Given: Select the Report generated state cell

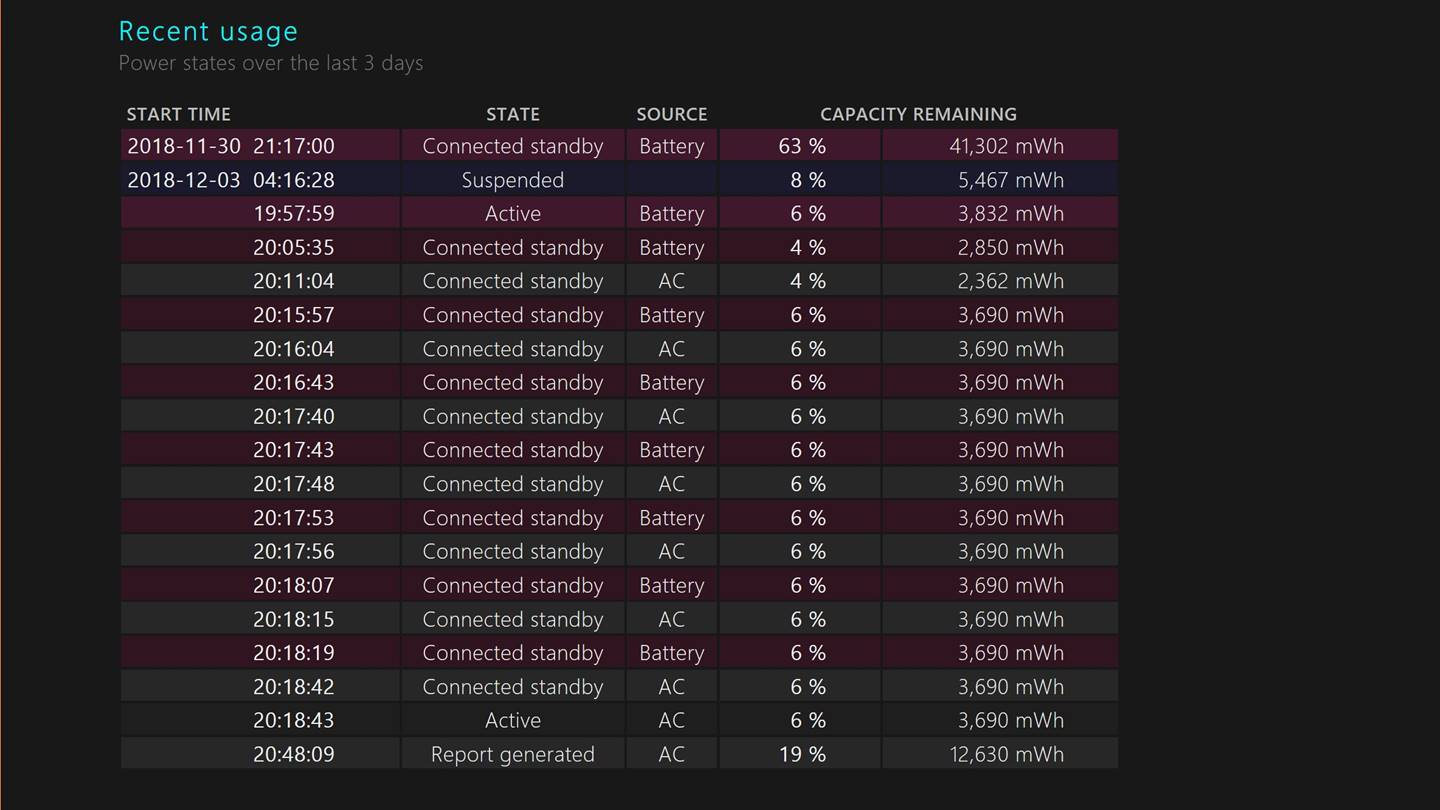Looking at the screenshot, I should [x=512, y=754].
